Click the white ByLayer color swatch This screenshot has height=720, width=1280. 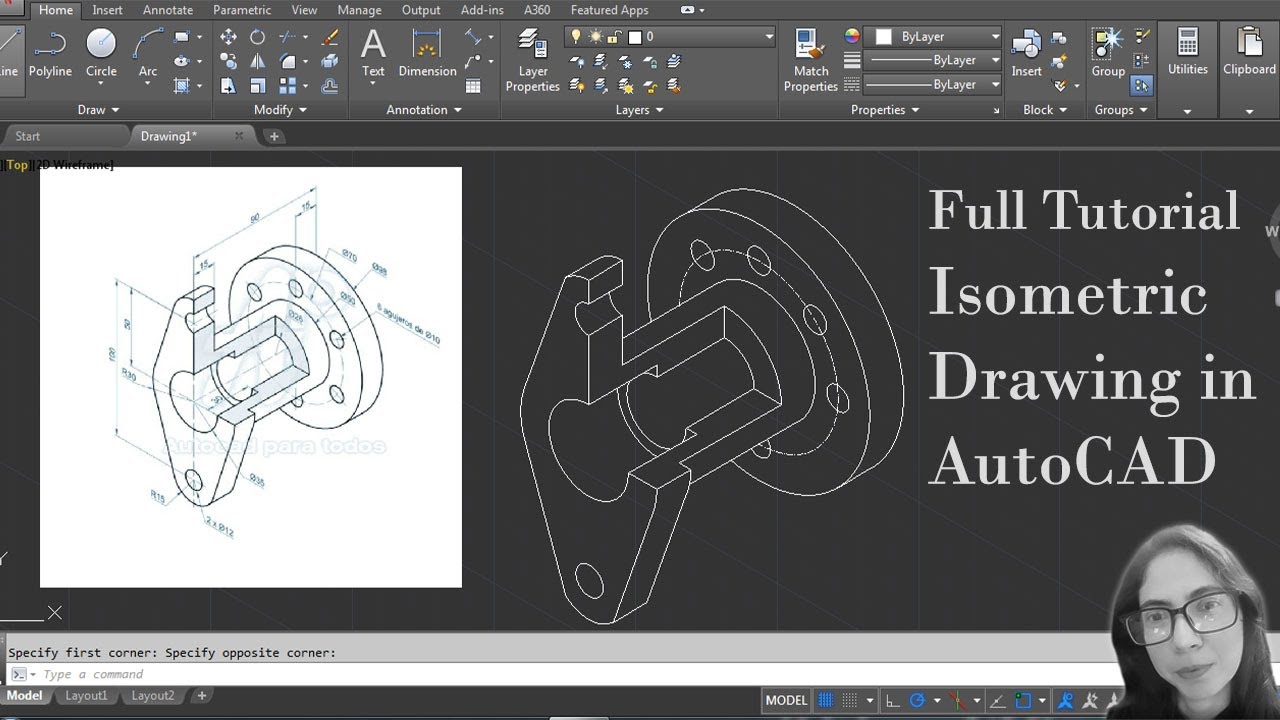tap(883, 37)
